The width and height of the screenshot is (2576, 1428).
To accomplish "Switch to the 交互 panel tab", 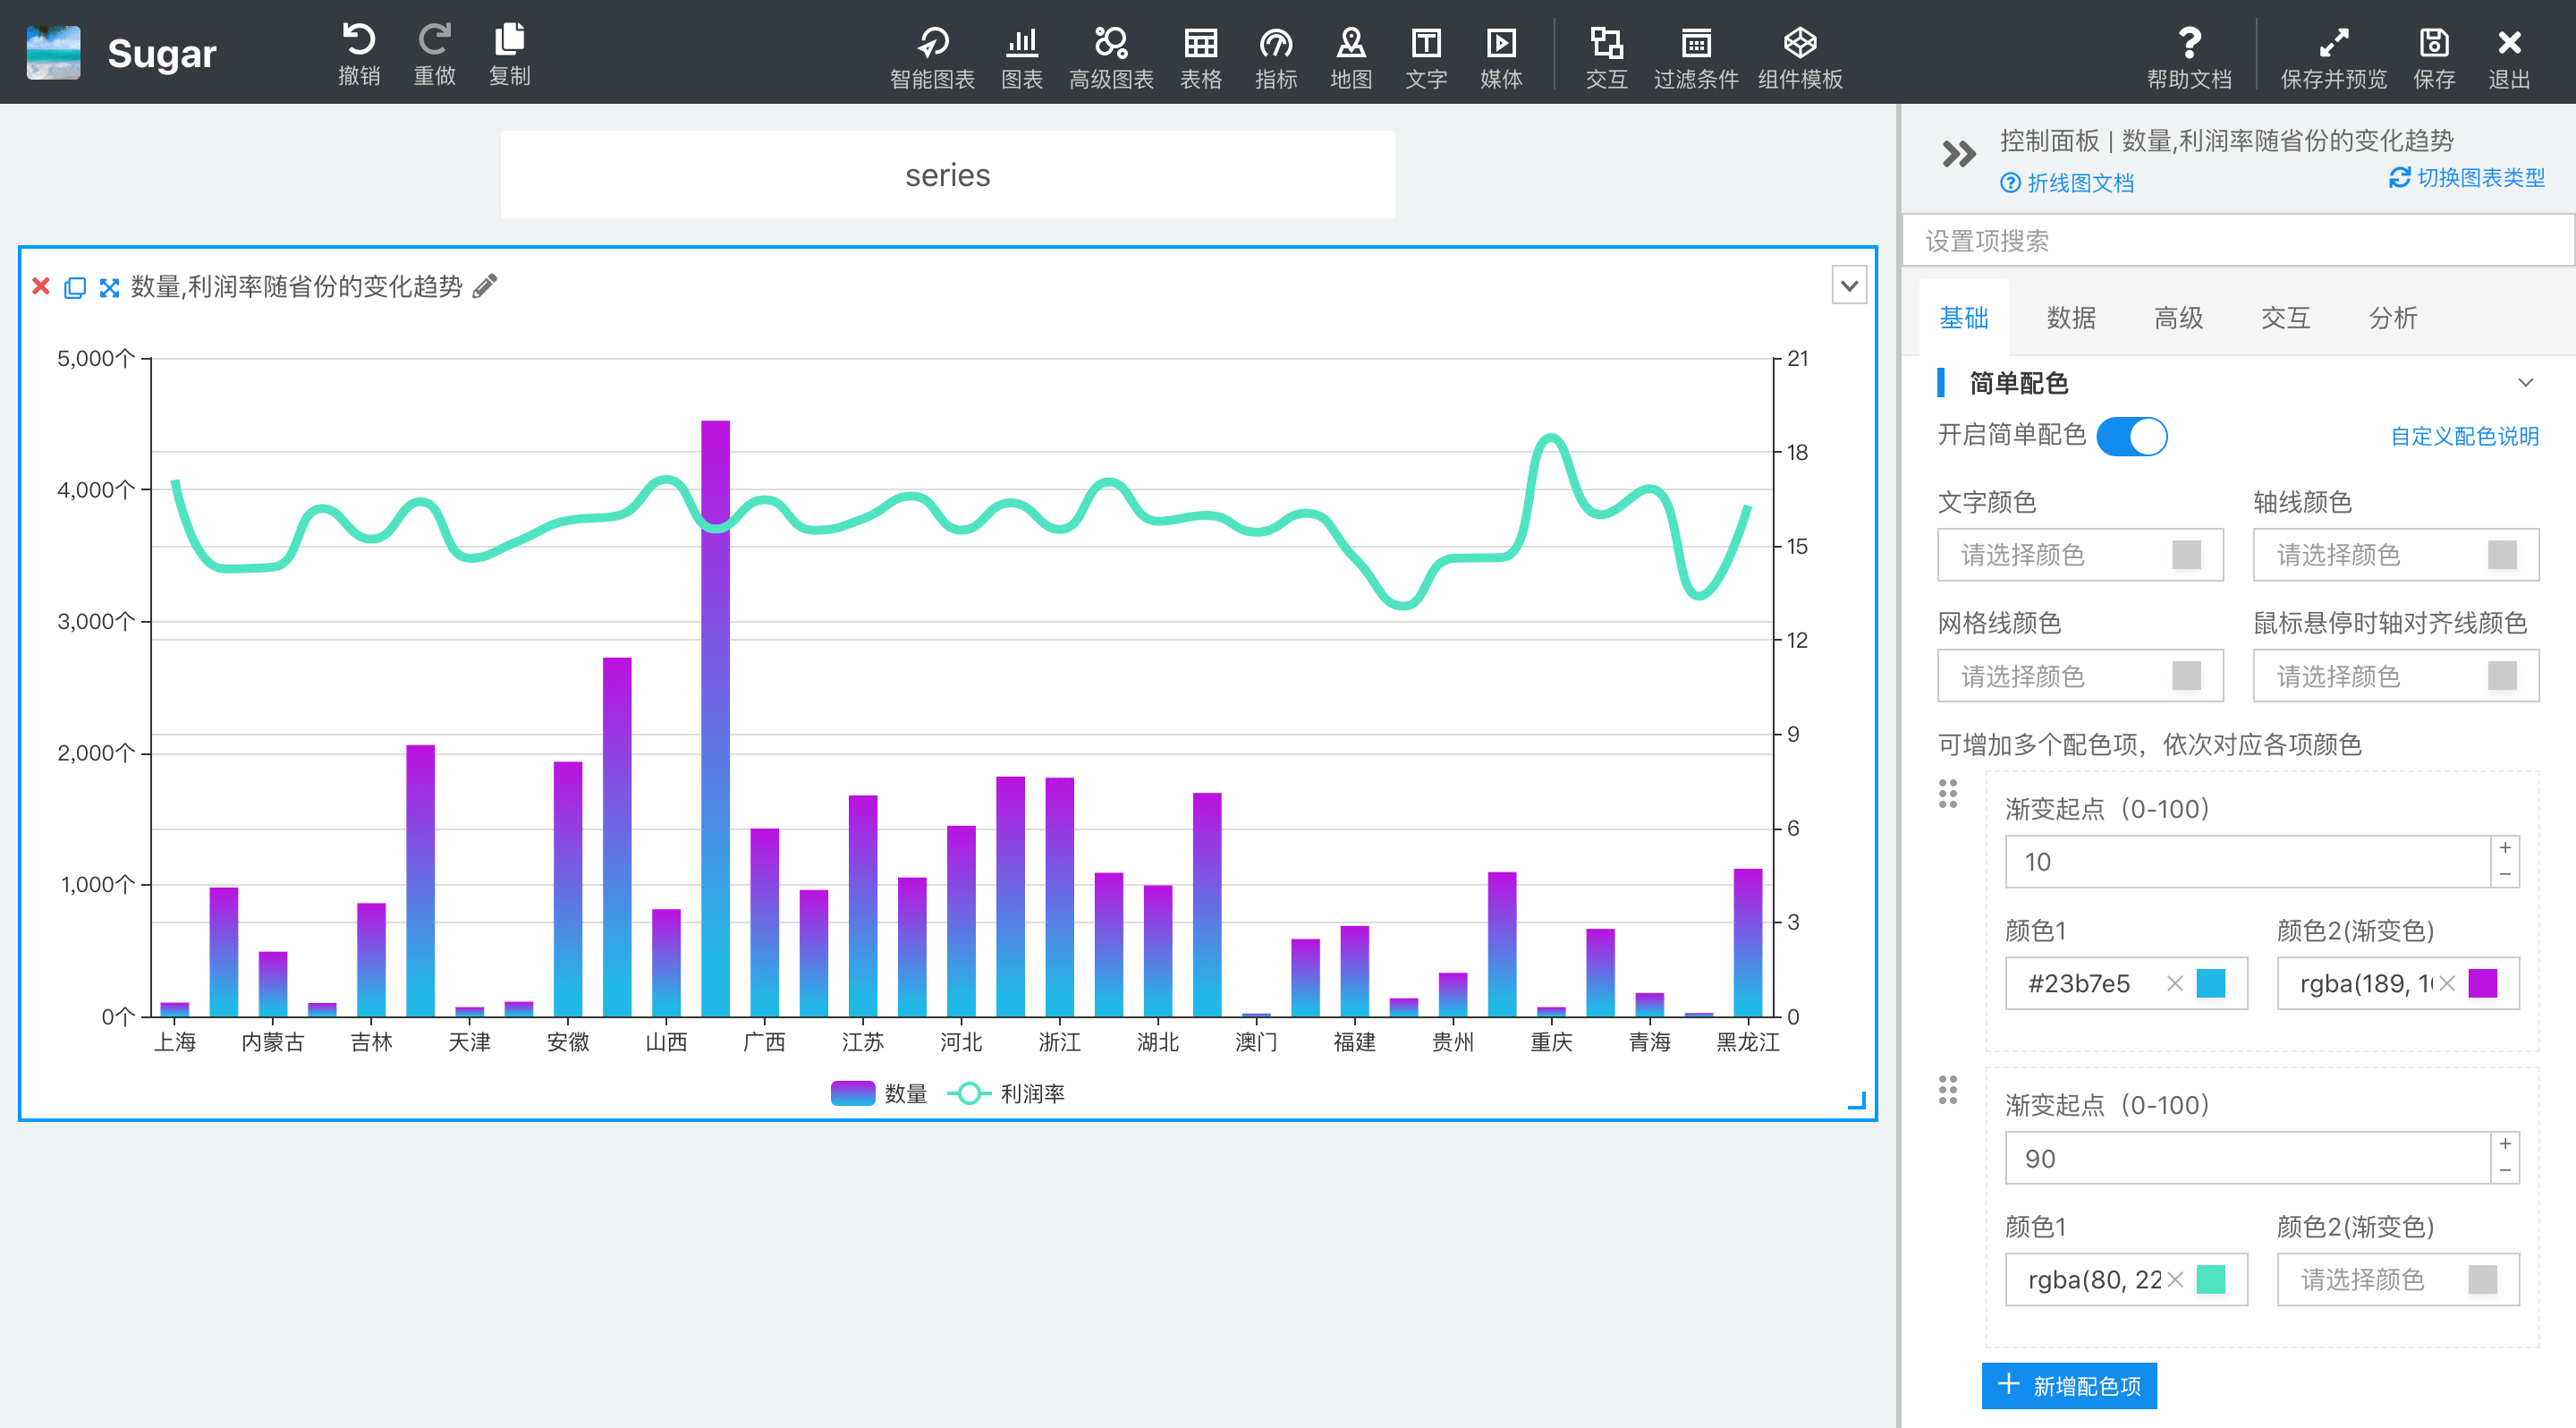I will (x=2285, y=318).
